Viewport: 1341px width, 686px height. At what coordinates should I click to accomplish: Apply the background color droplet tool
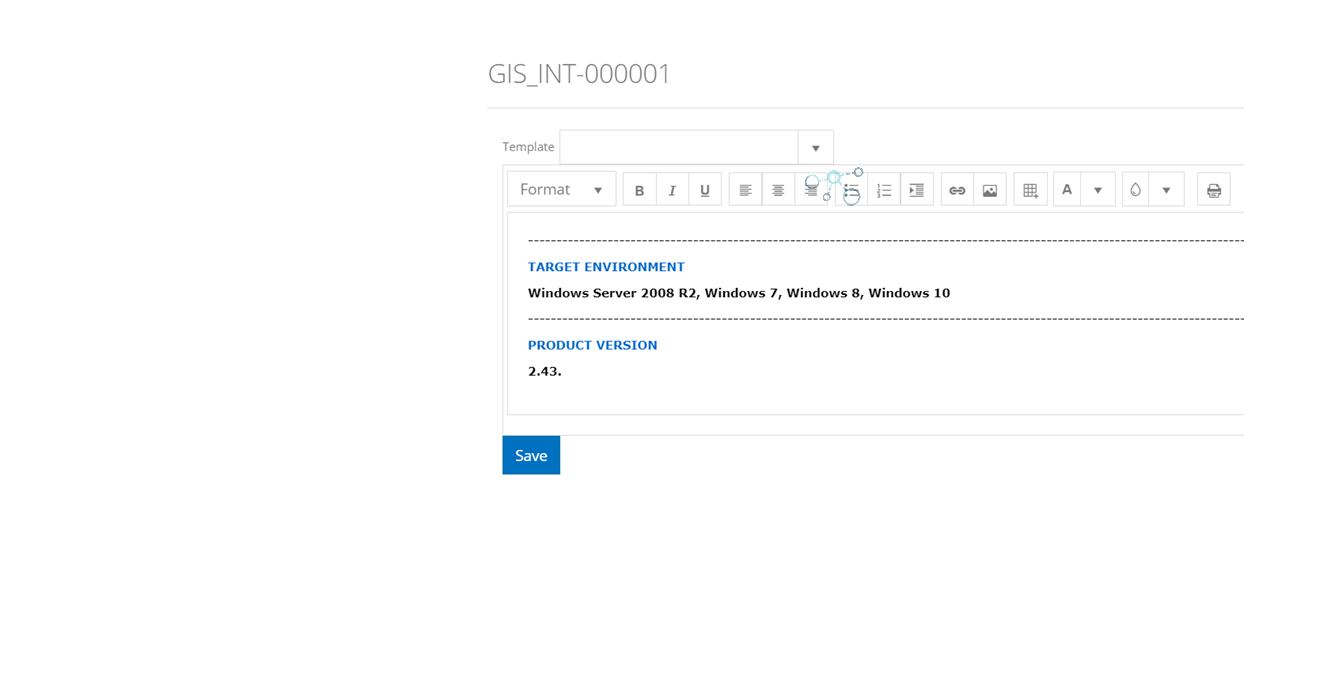pyautogui.click(x=1135, y=190)
